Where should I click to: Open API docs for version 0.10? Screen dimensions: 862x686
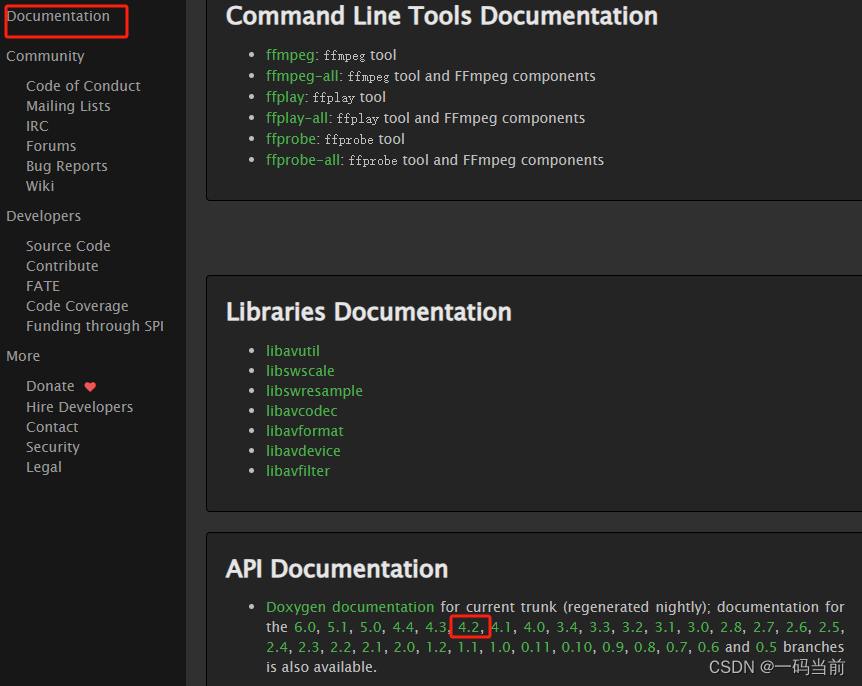(x=576, y=648)
